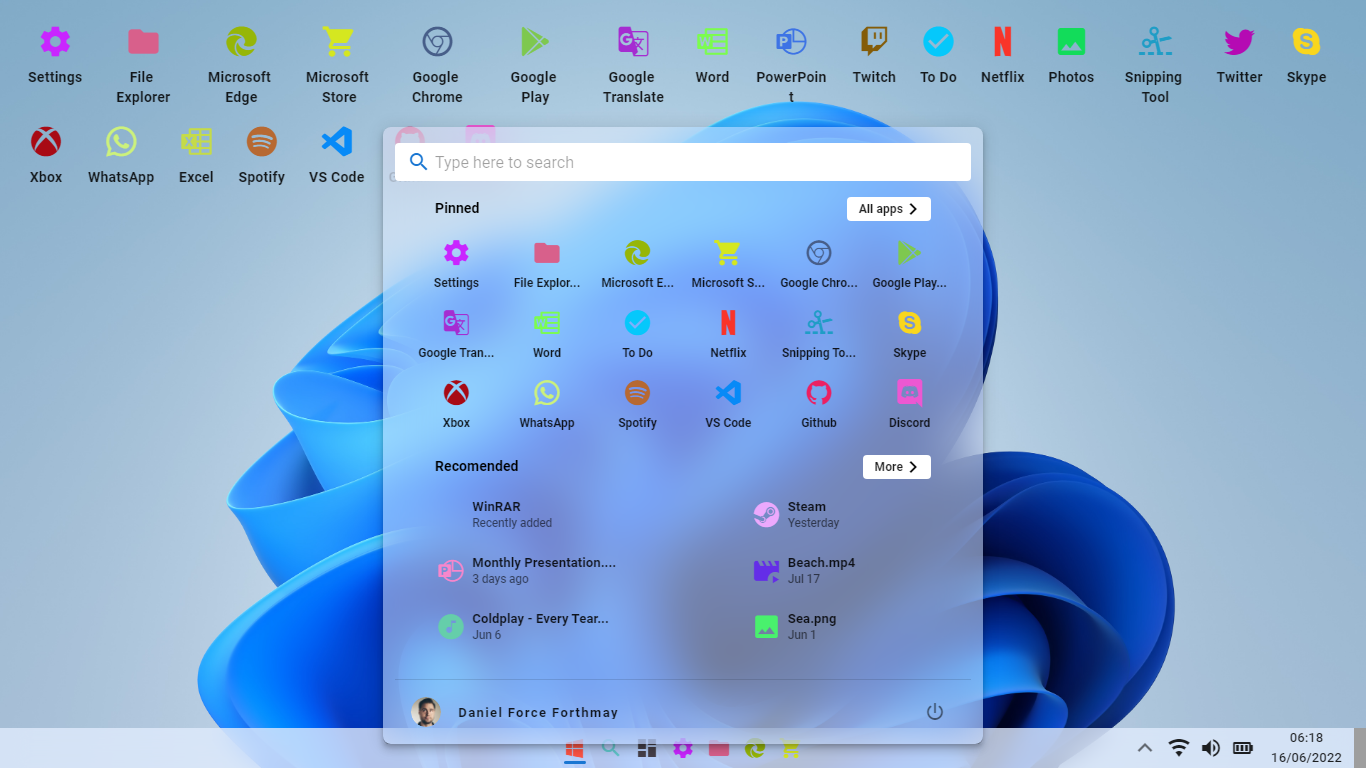The width and height of the screenshot is (1366, 768).
Task: Click the Start menu search field
Action: click(683, 162)
